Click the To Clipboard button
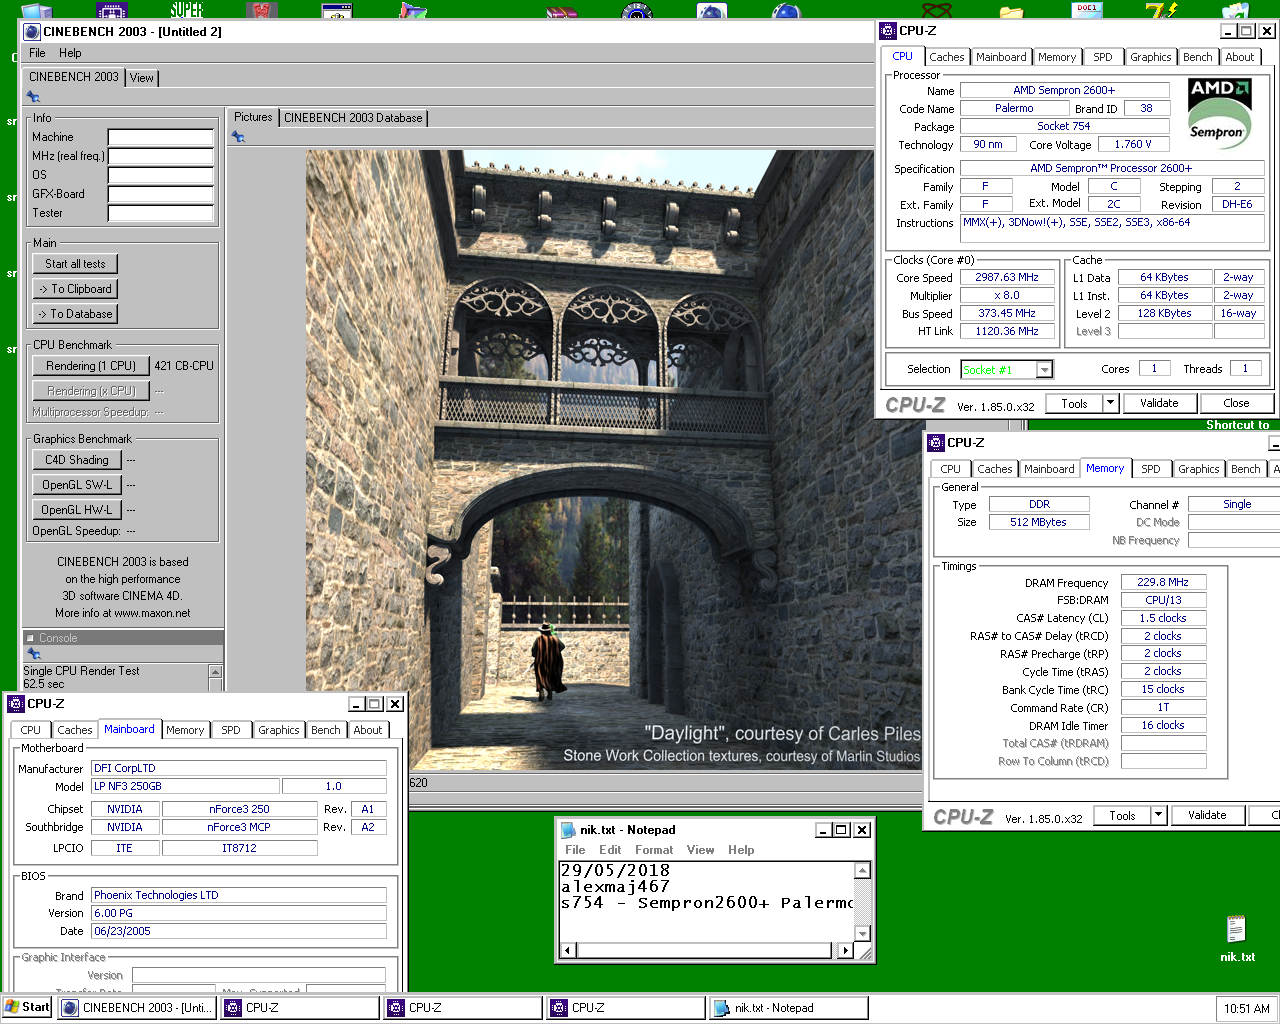Image resolution: width=1280 pixels, height=1024 pixels. pyautogui.click(x=75, y=289)
